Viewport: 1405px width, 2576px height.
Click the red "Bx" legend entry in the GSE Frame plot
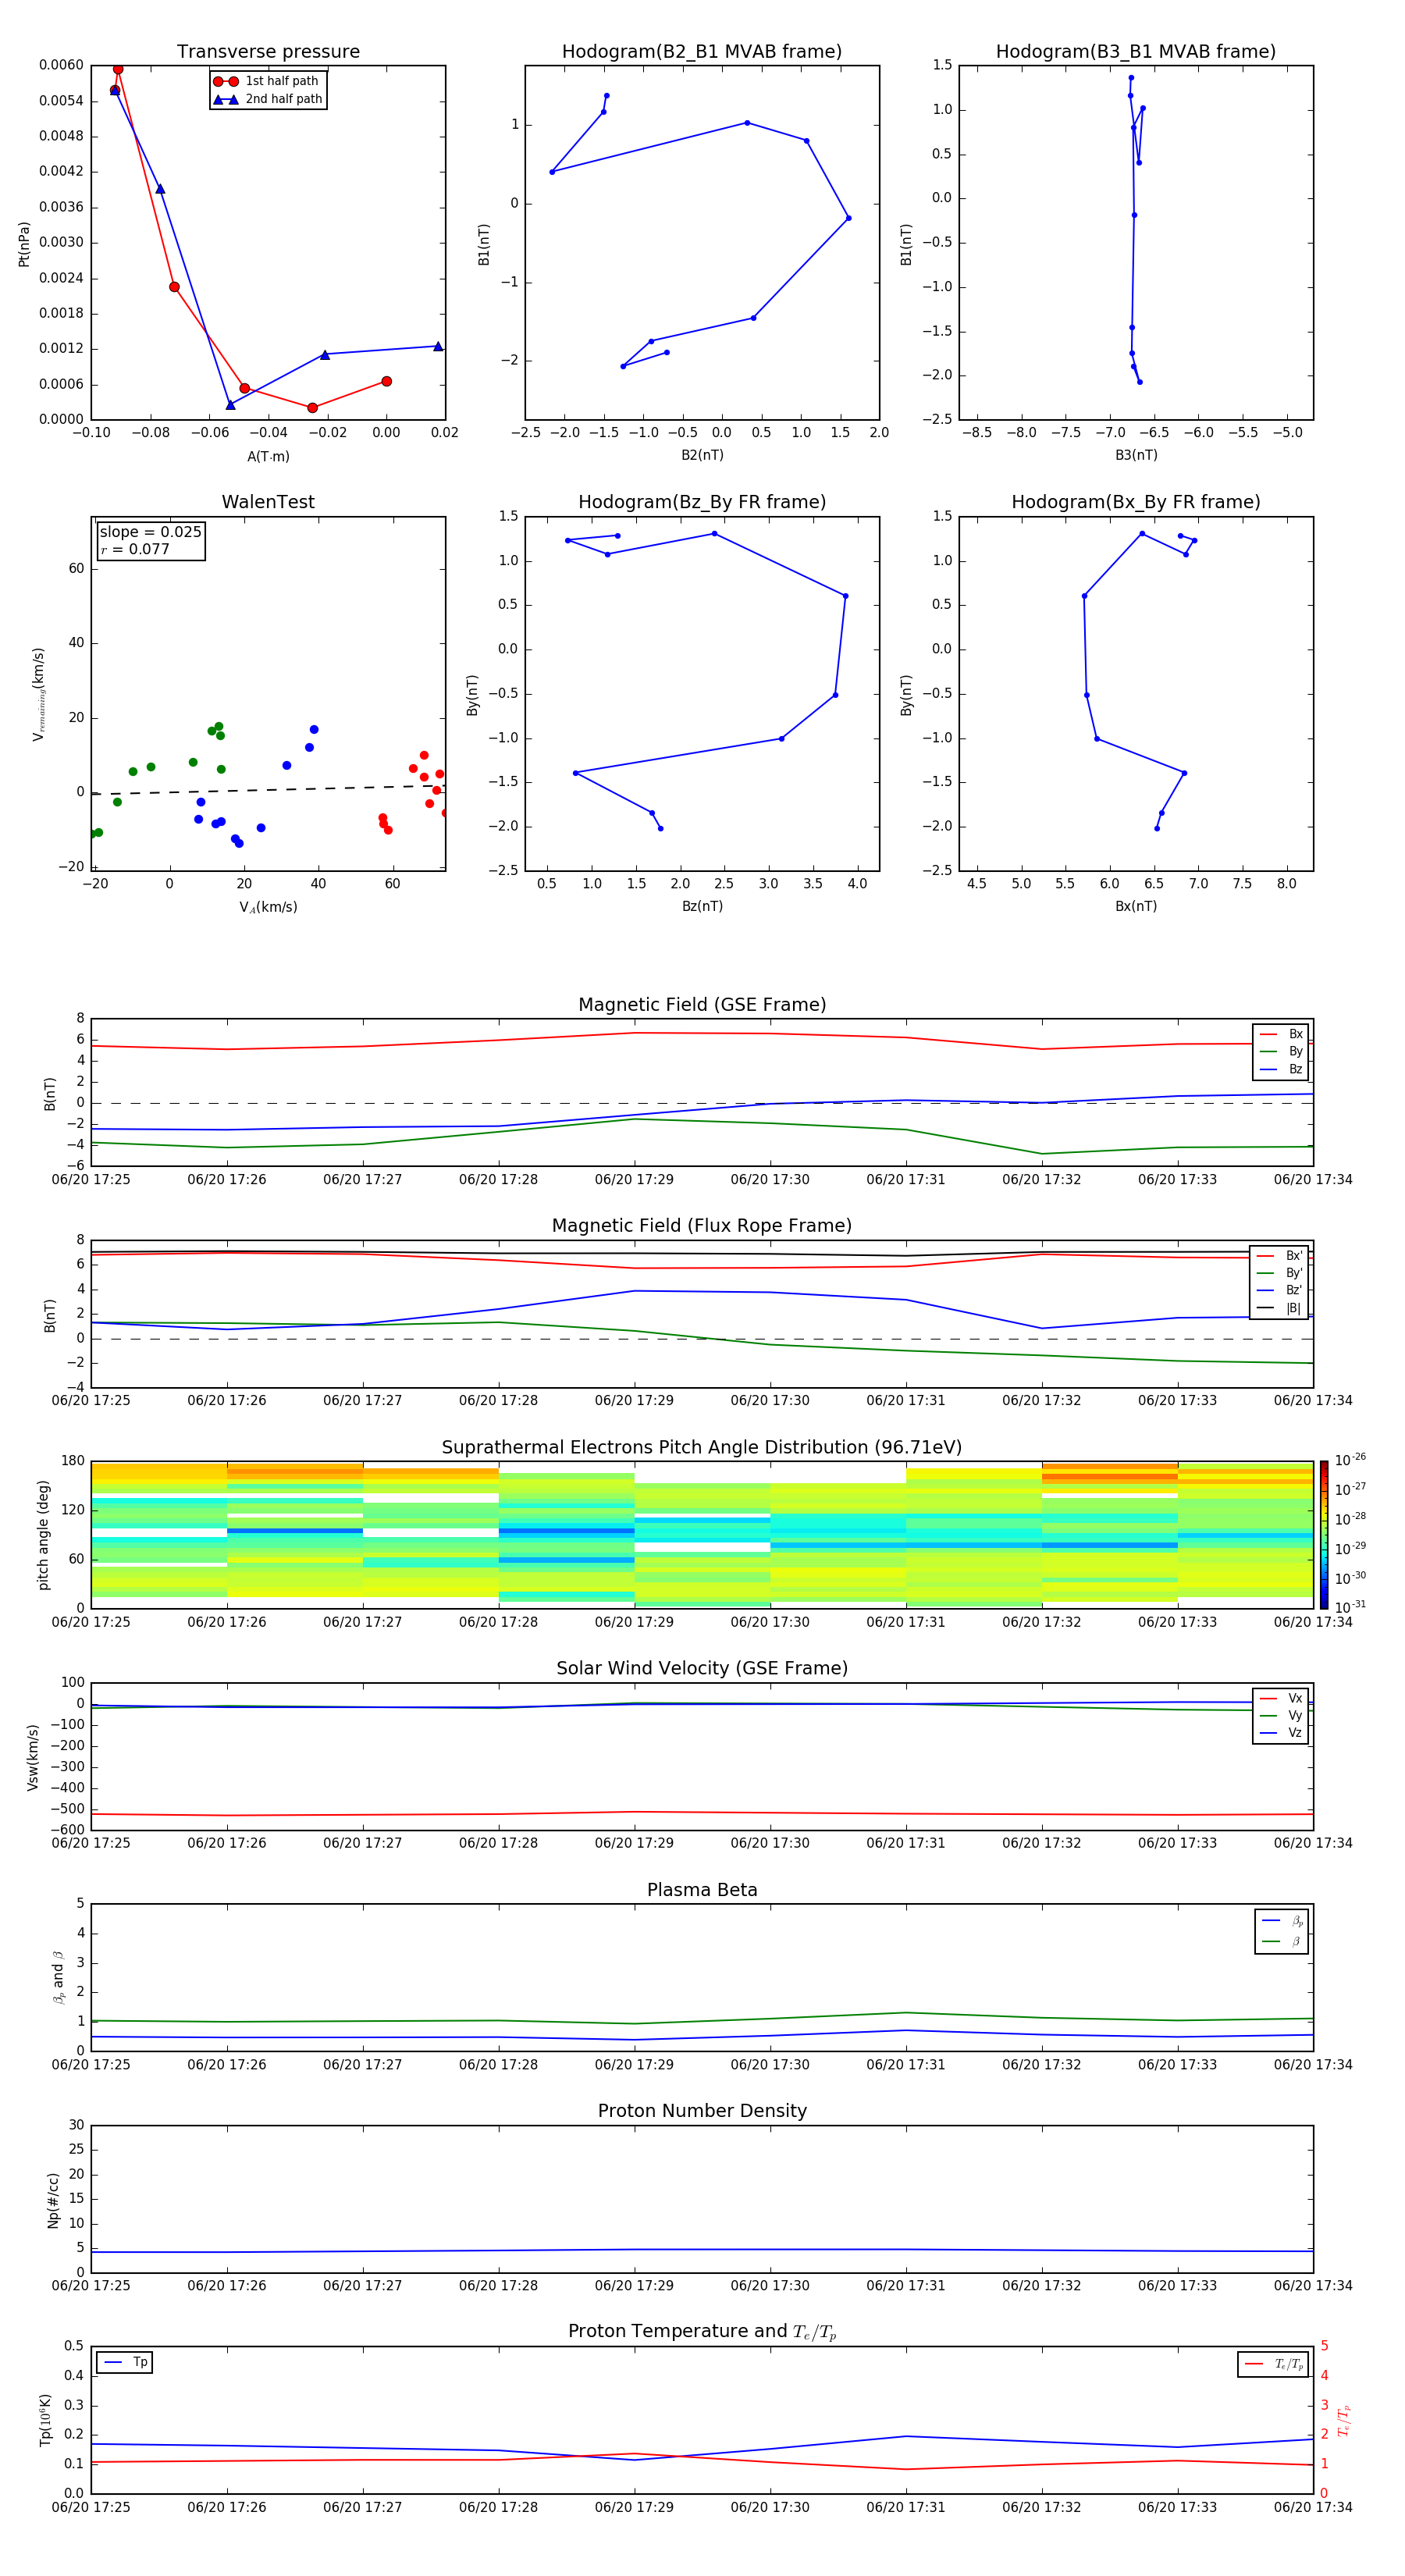click(x=1281, y=1034)
